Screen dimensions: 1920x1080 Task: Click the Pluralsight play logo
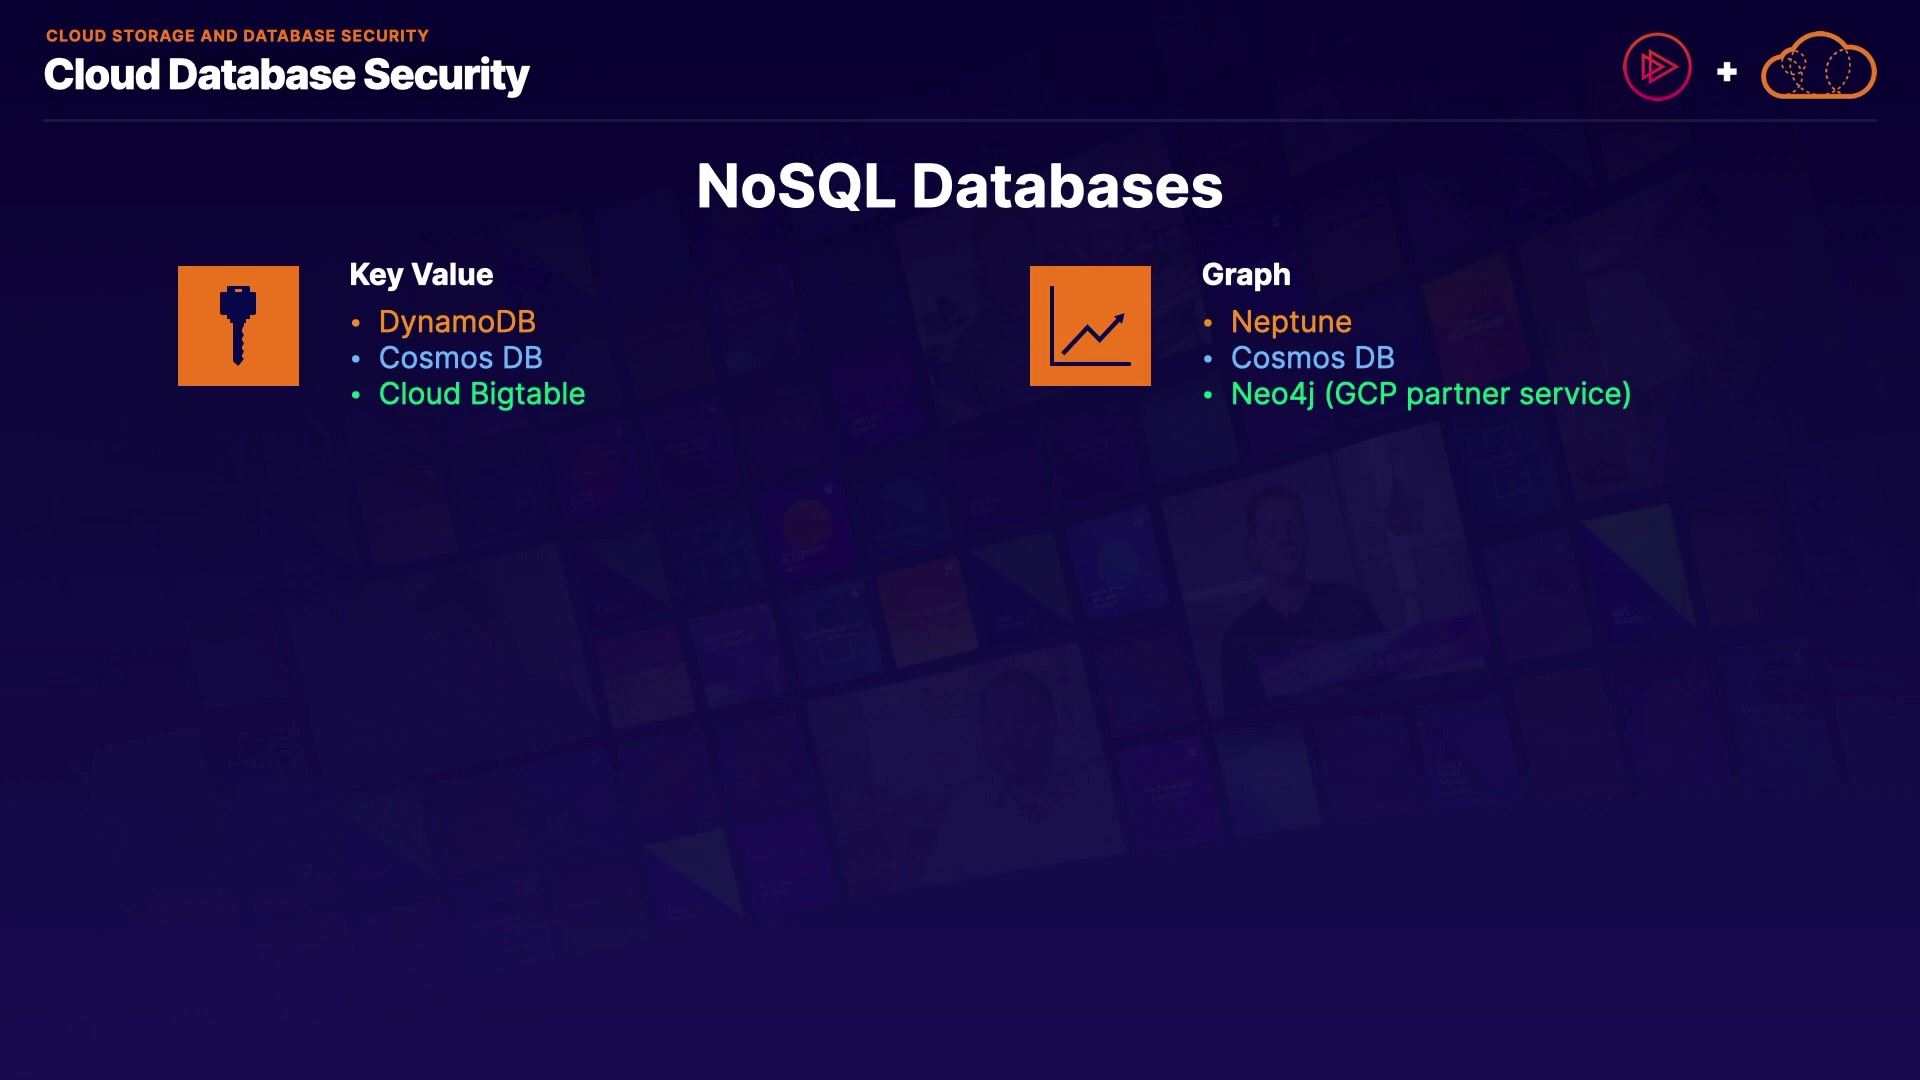1657,67
